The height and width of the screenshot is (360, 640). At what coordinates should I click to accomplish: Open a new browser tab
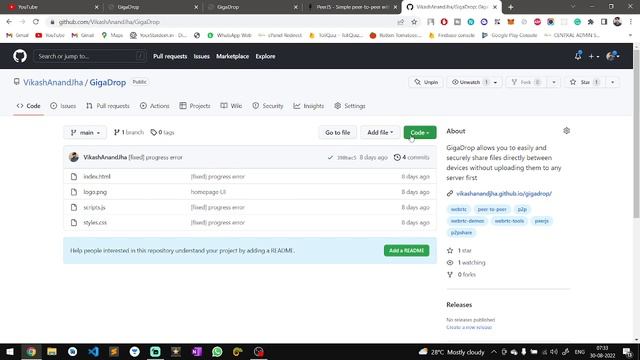[511, 7]
